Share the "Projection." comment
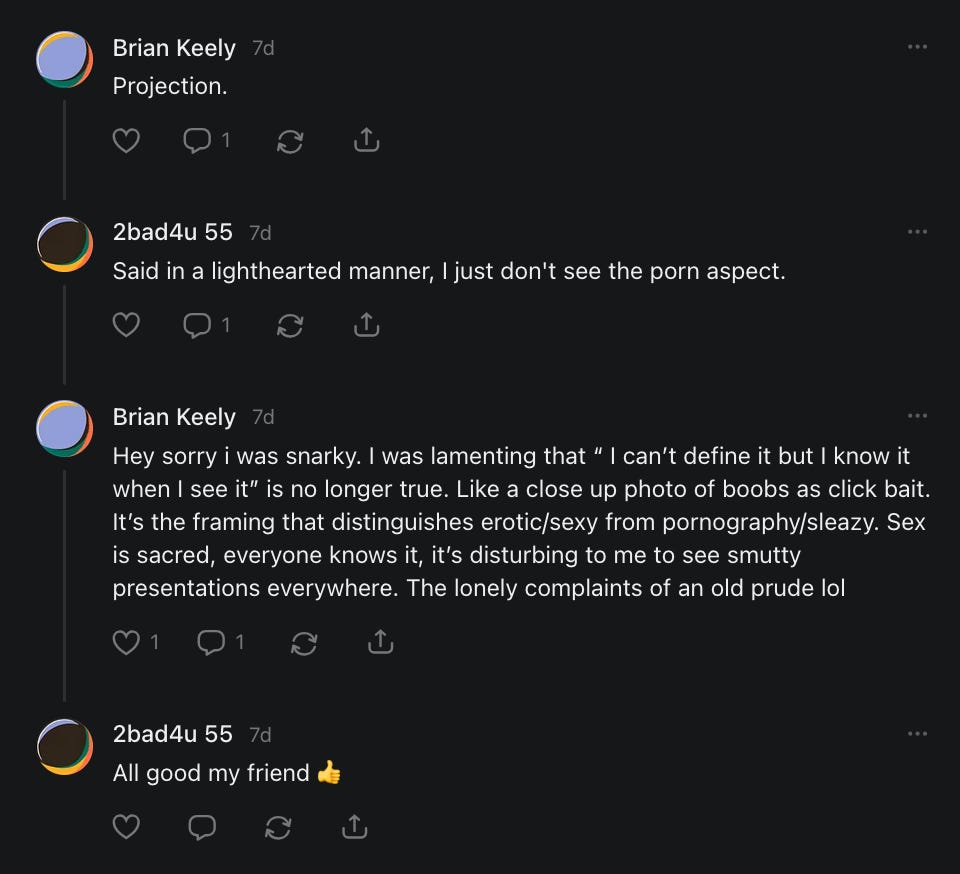The image size is (960, 874). [367, 141]
